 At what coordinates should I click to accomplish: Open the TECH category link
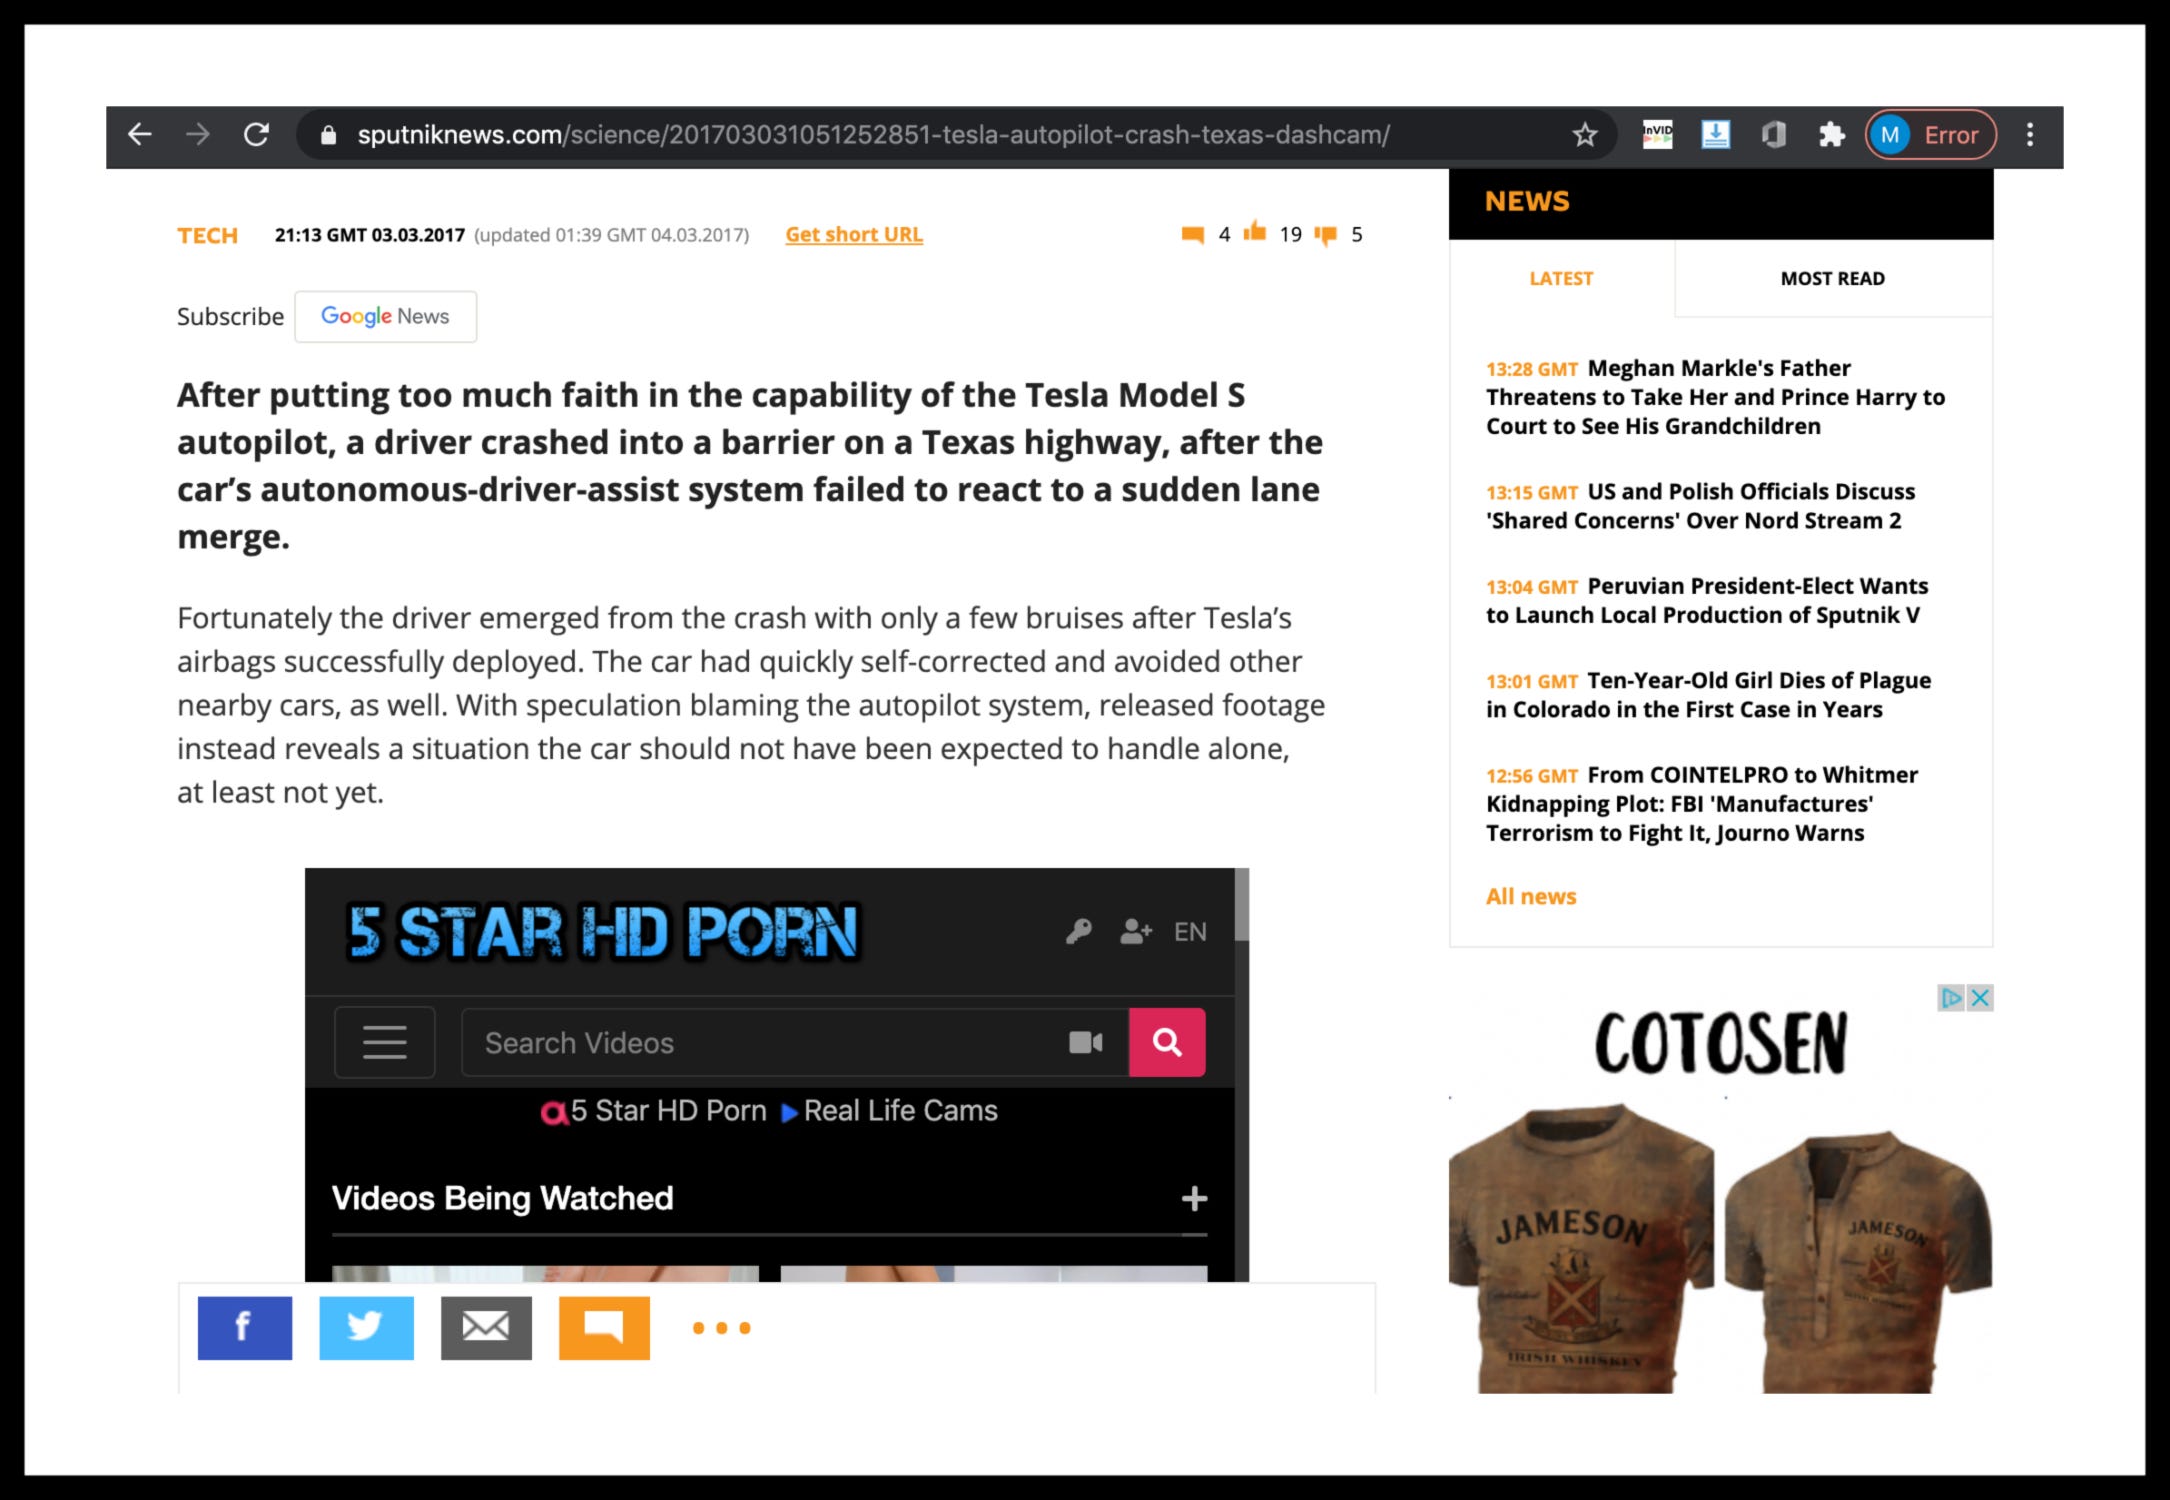click(208, 236)
